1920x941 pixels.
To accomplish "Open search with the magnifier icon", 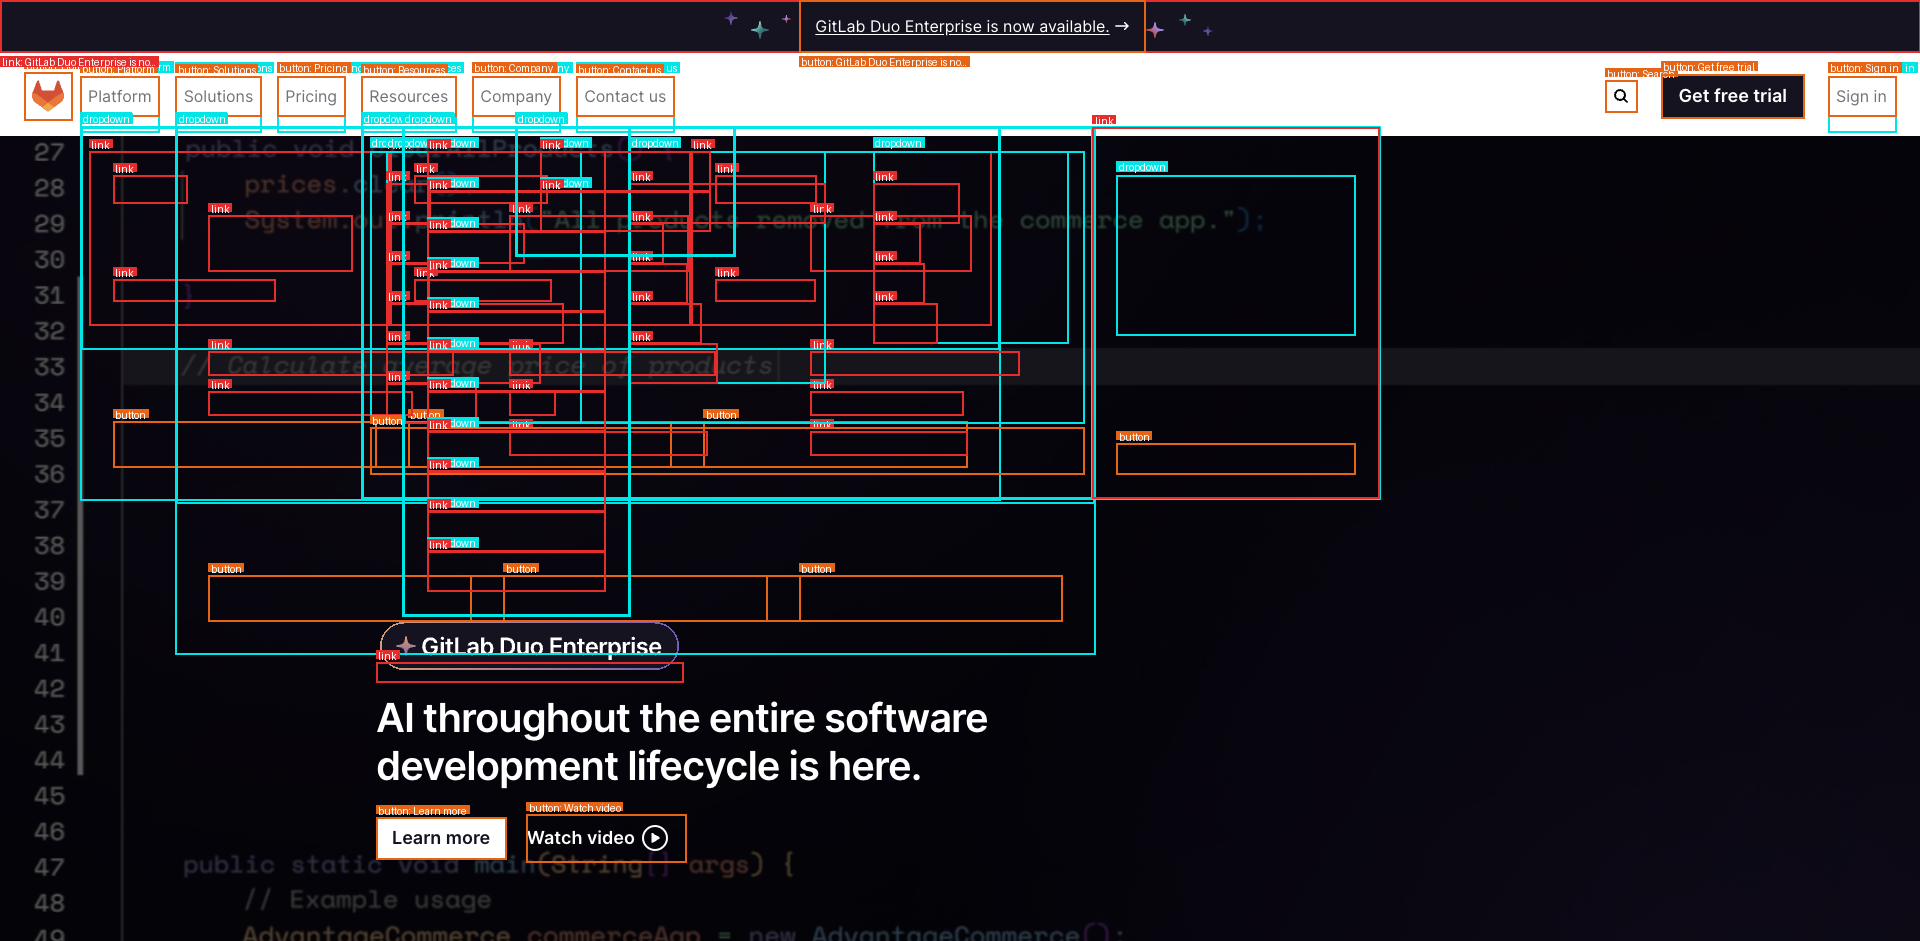I will click(1621, 96).
